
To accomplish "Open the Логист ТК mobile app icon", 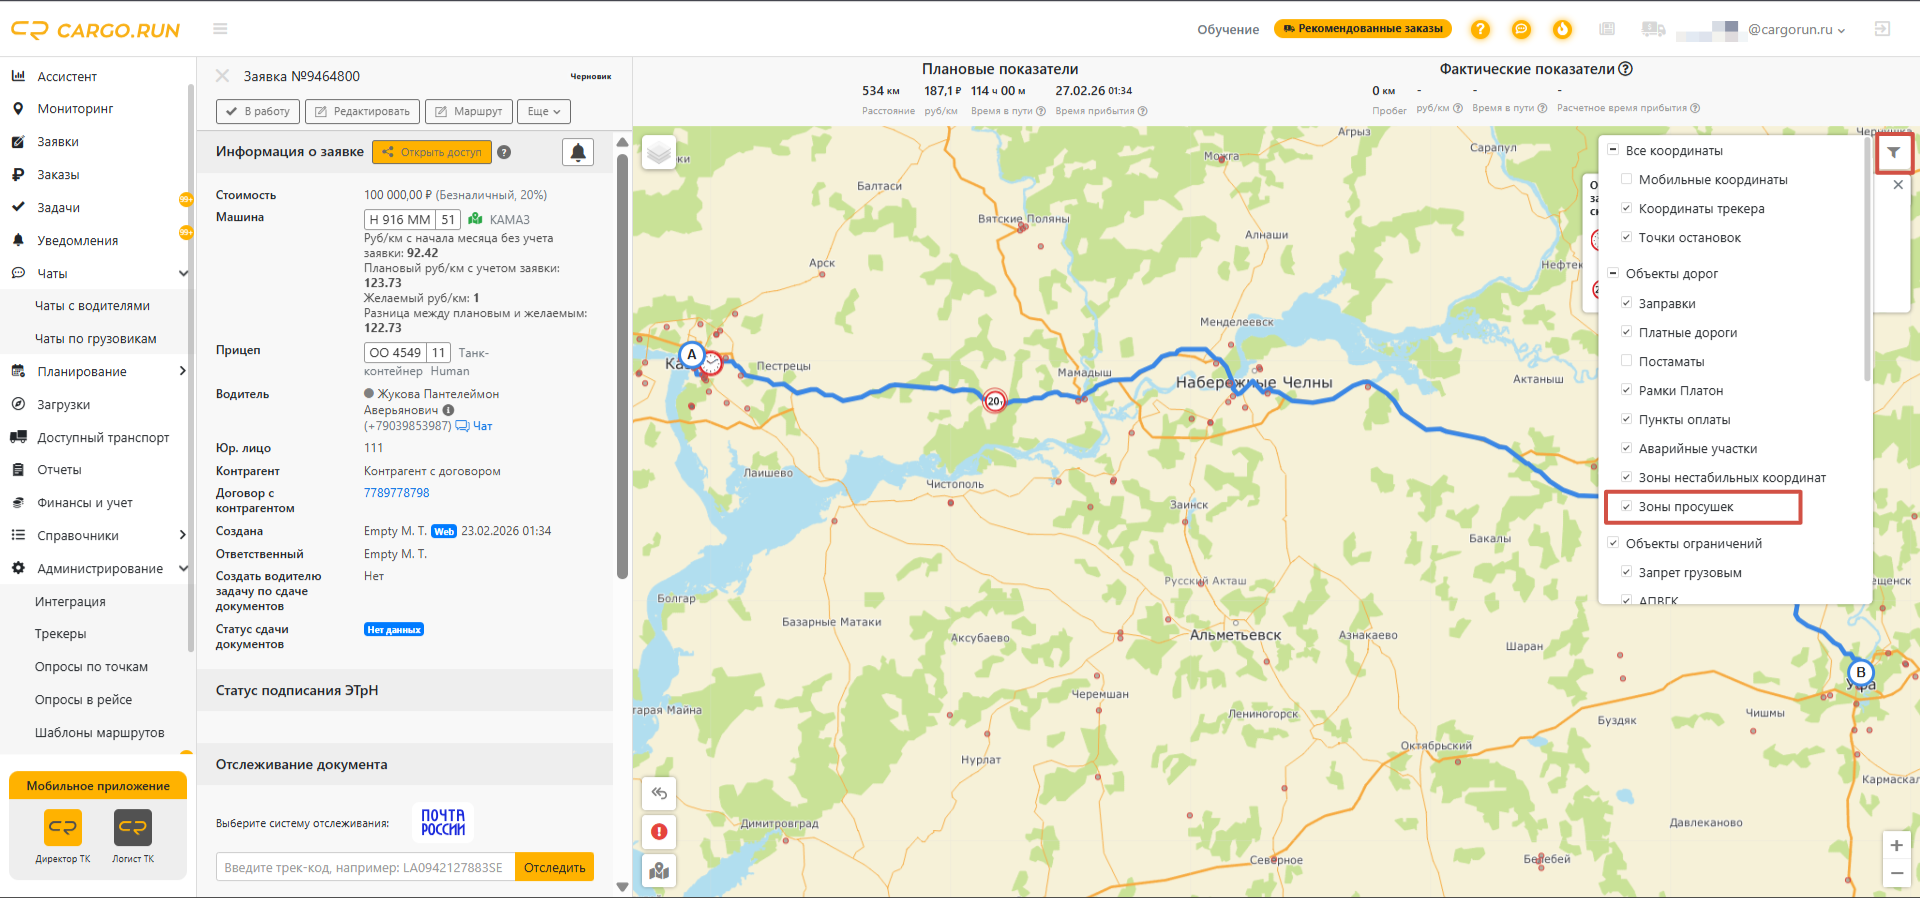I will pyautogui.click(x=133, y=827).
